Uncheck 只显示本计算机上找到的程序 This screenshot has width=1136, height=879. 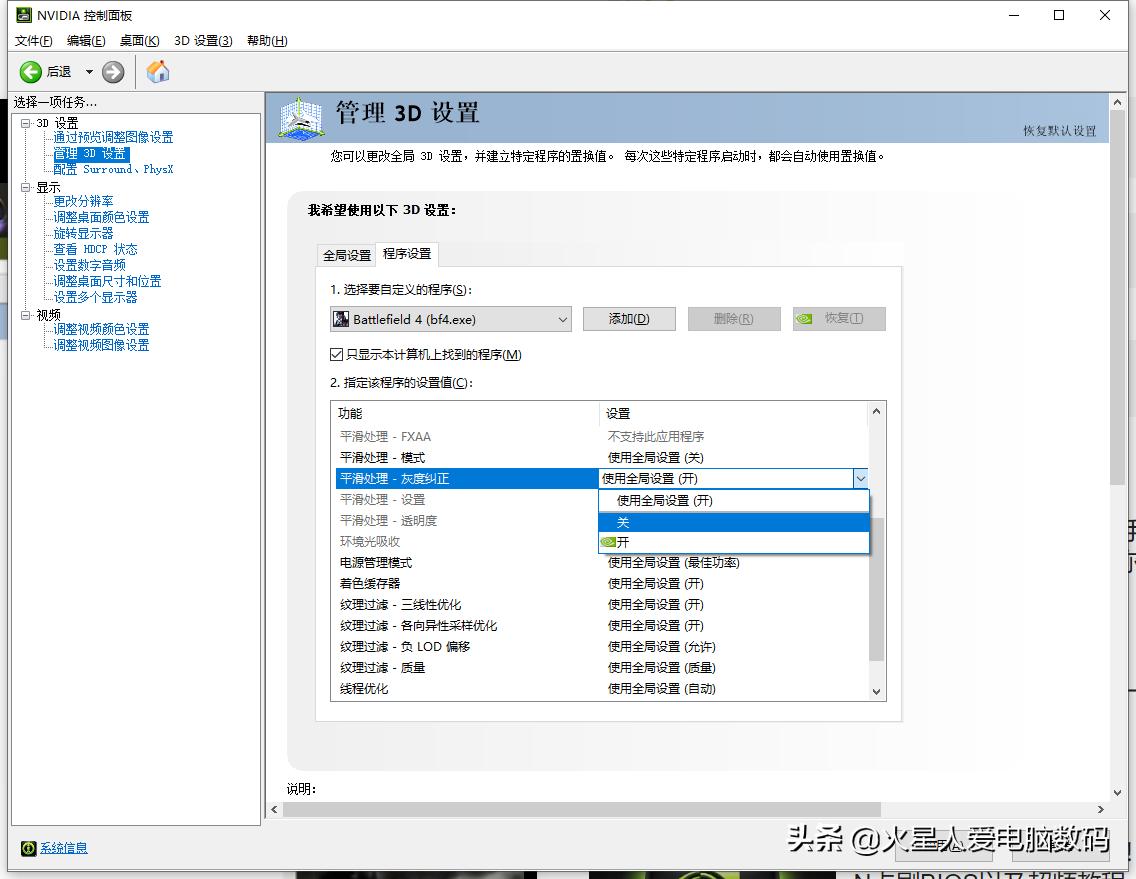pyautogui.click(x=335, y=354)
